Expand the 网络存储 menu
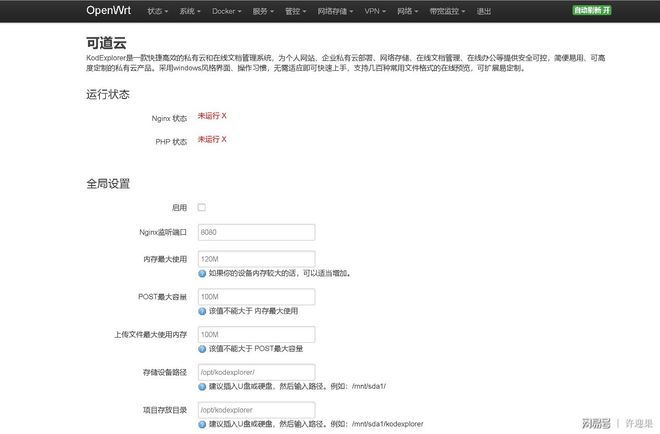Viewport: 660px width, 434px height. [335, 12]
